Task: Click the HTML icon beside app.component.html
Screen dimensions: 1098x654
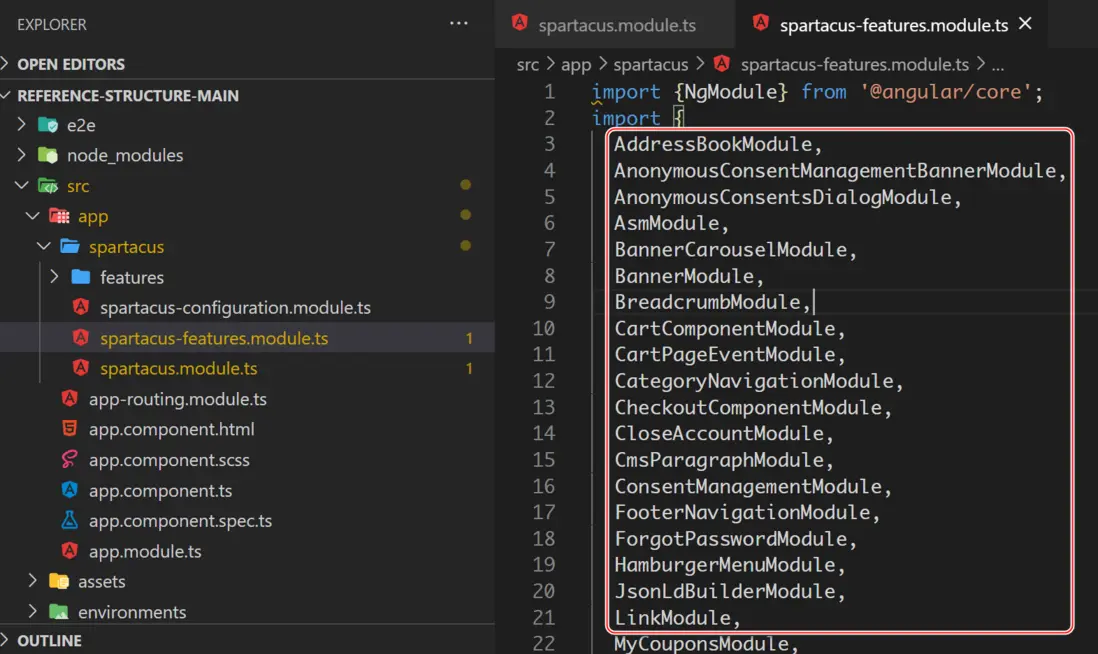Action: coord(69,429)
